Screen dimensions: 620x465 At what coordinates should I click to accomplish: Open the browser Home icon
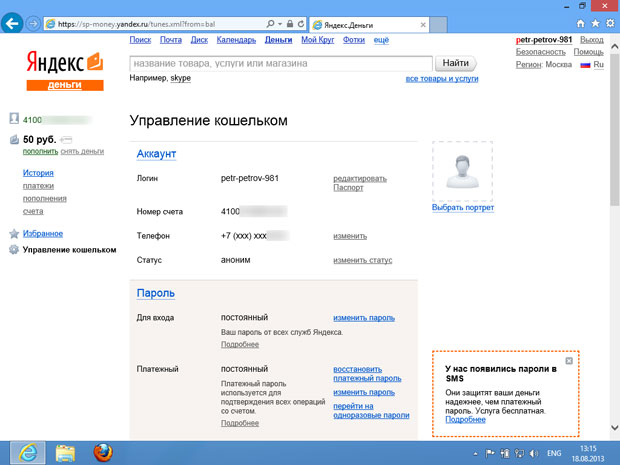(x=580, y=24)
